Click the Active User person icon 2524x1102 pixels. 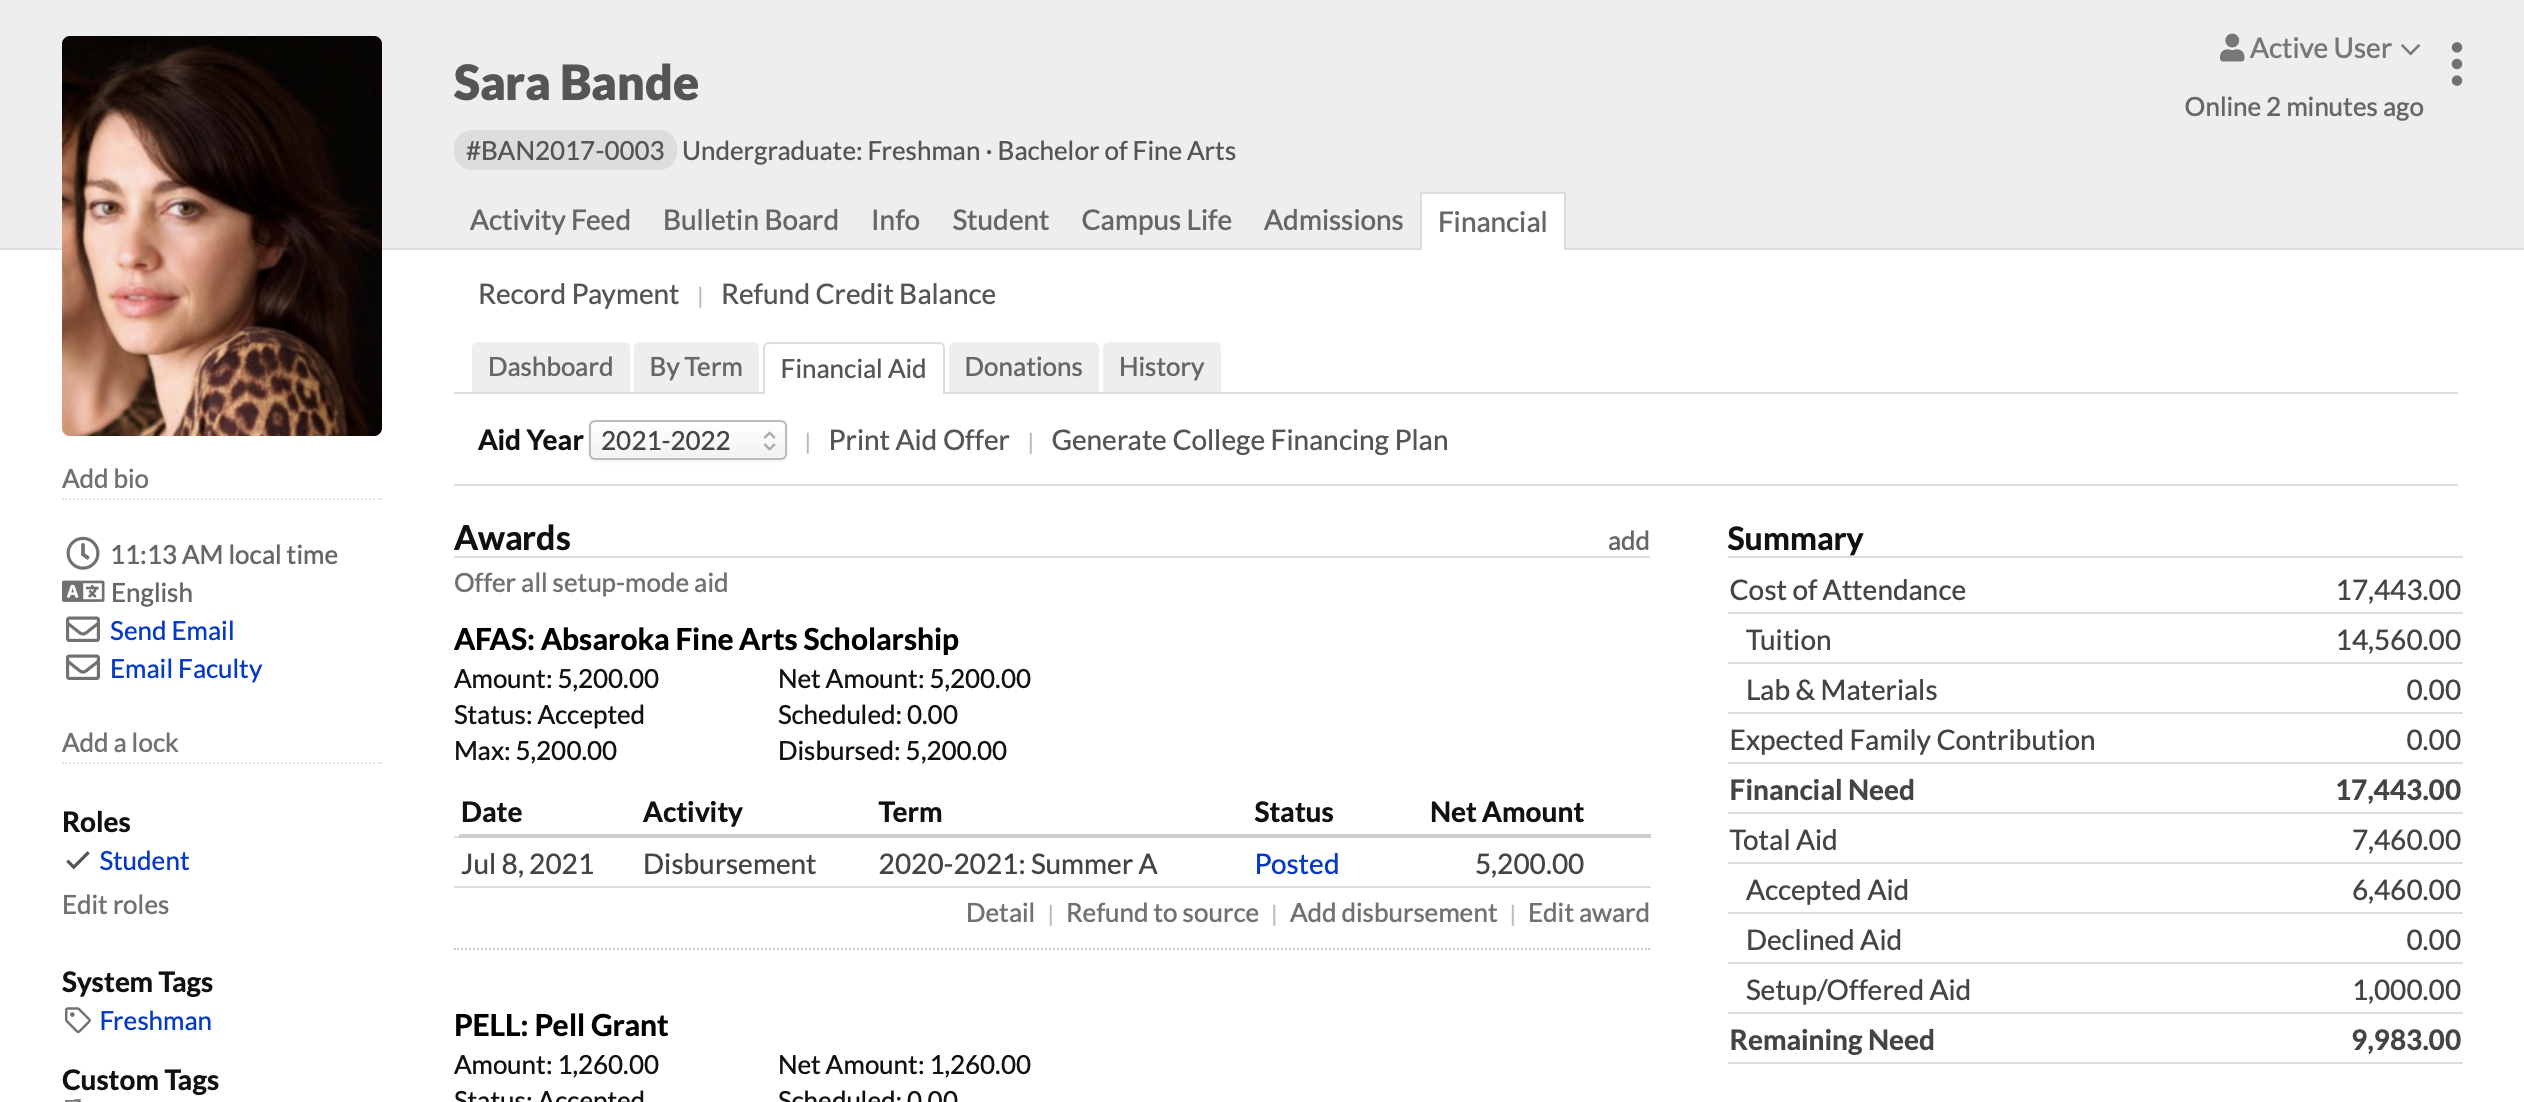(x=2231, y=48)
